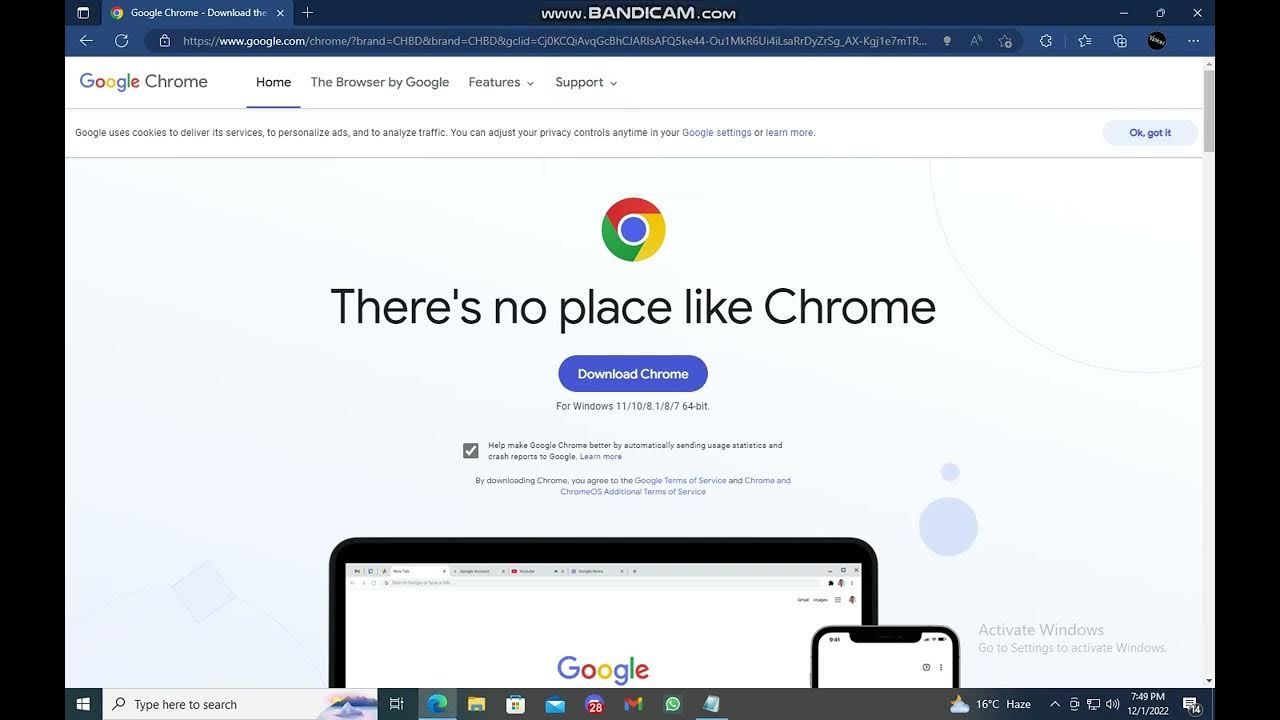Click the lock icon in address bar

(165, 41)
